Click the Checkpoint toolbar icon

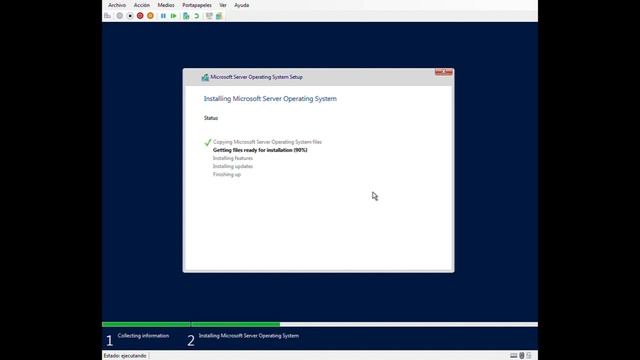(186, 16)
